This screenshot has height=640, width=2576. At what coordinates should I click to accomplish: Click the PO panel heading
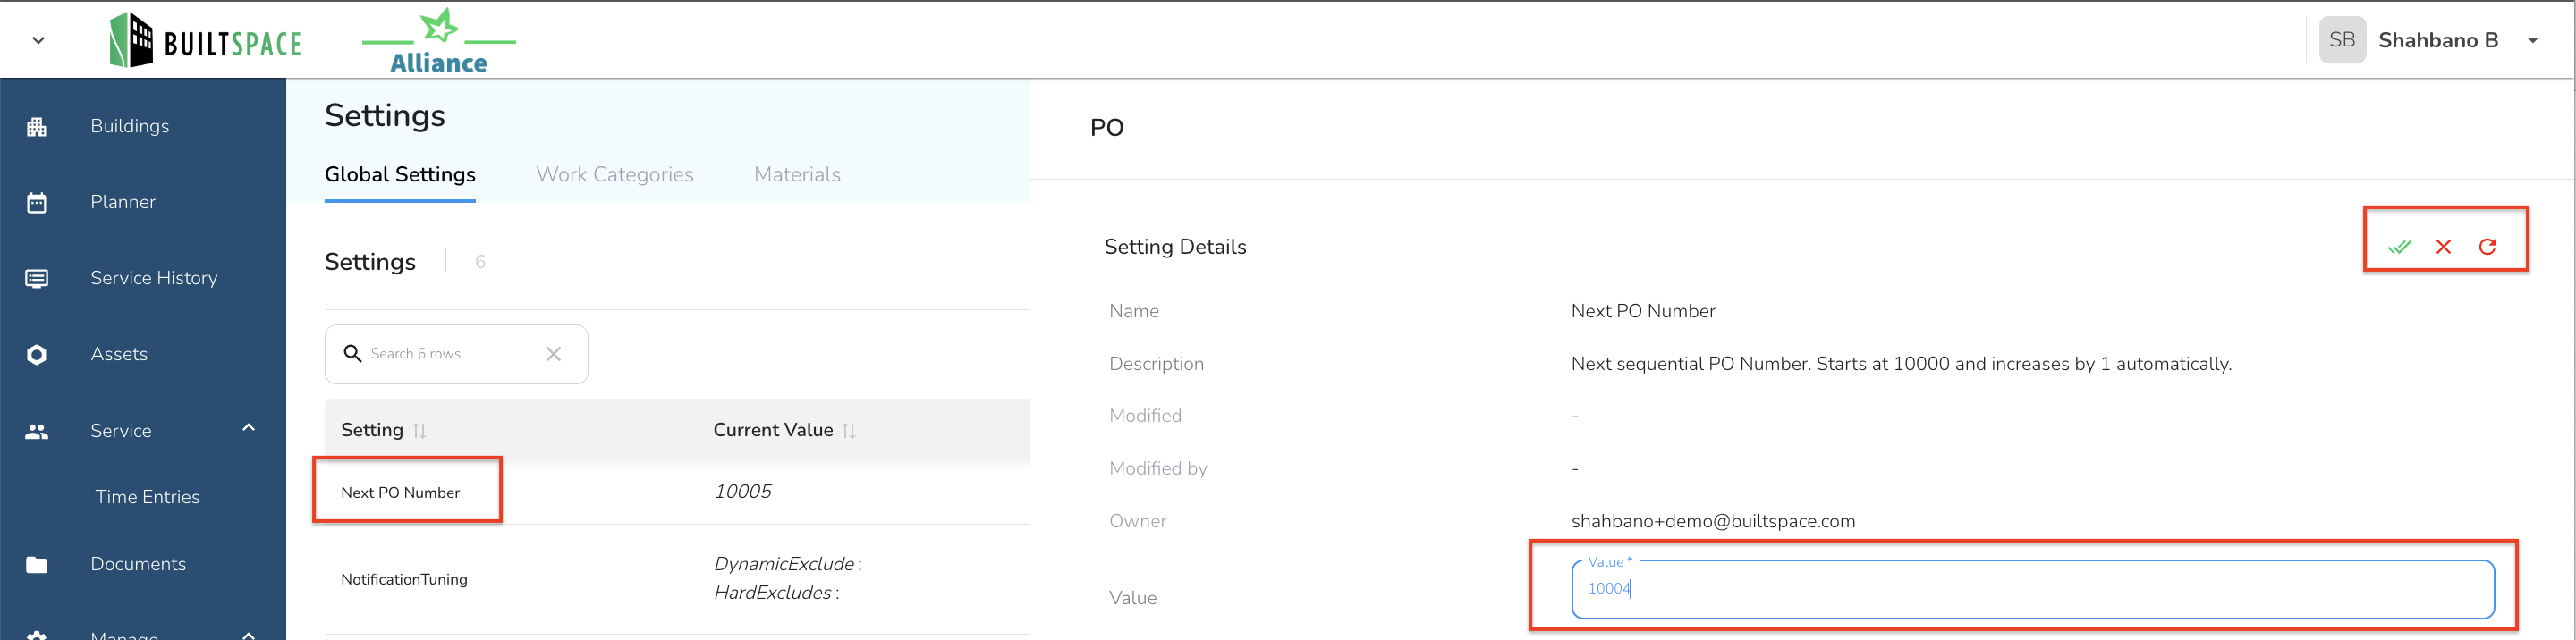(x=1107, y=128)
